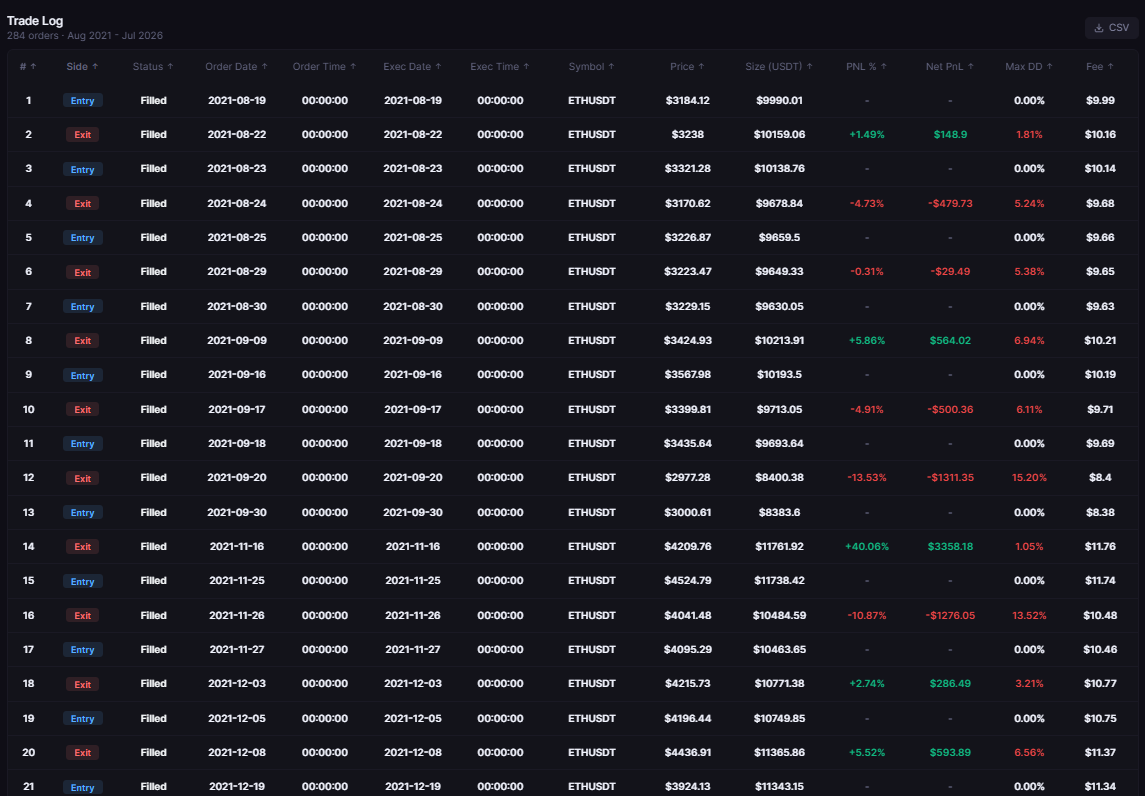The width and height of the screenshot is (1145, 796).
Task: Select fee $11.76 cell
Action: pyautogui.click(x=1100, y=546)
